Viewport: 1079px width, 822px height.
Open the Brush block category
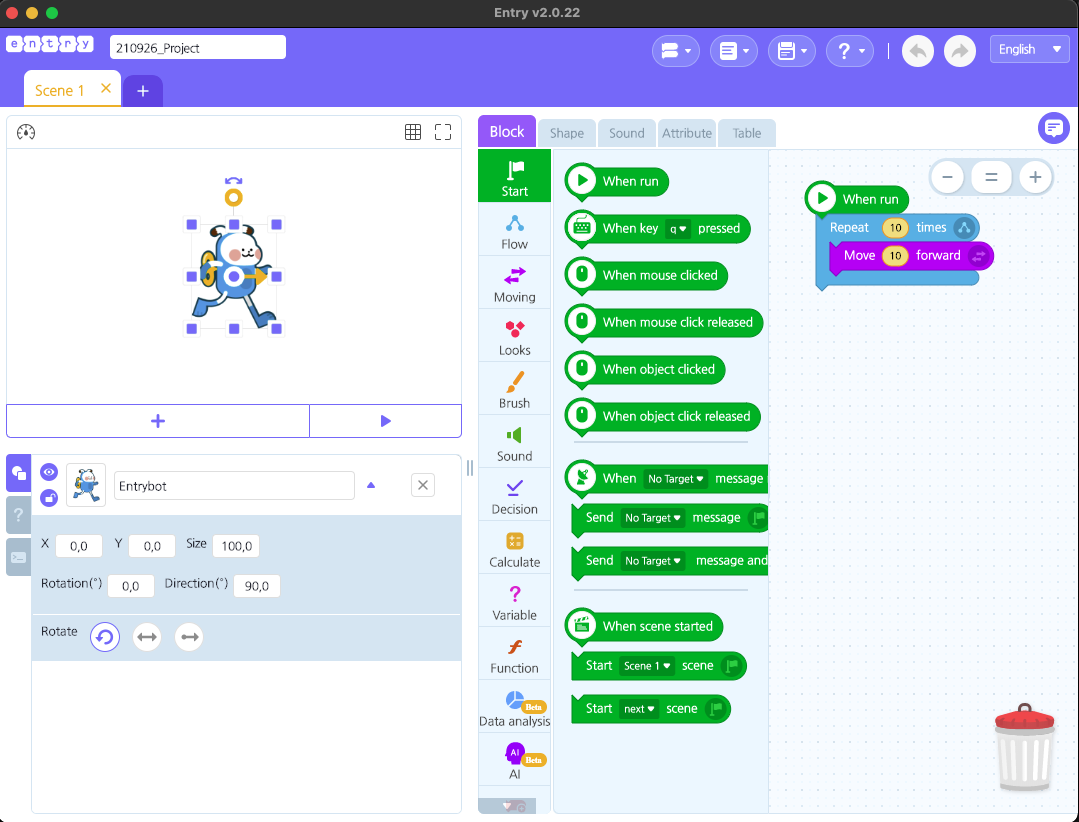[x=514, y=389]
